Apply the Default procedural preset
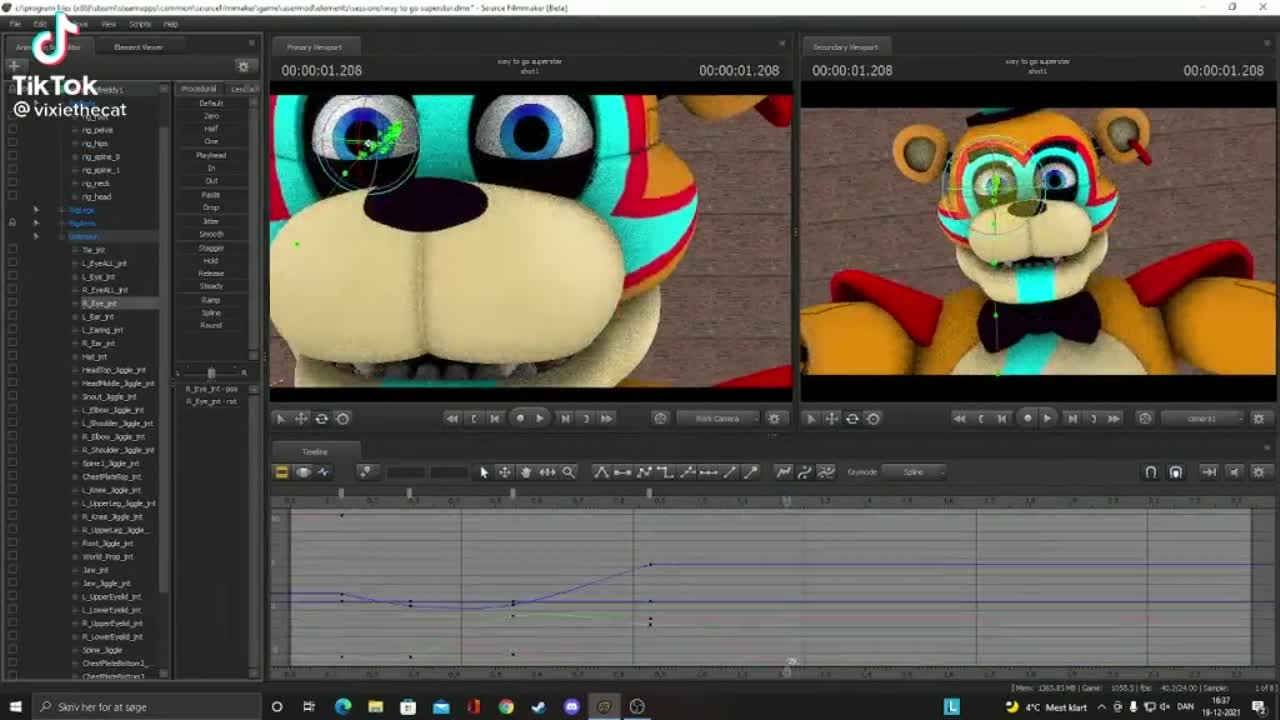1280x720 pixels. (x=211, y=103)
